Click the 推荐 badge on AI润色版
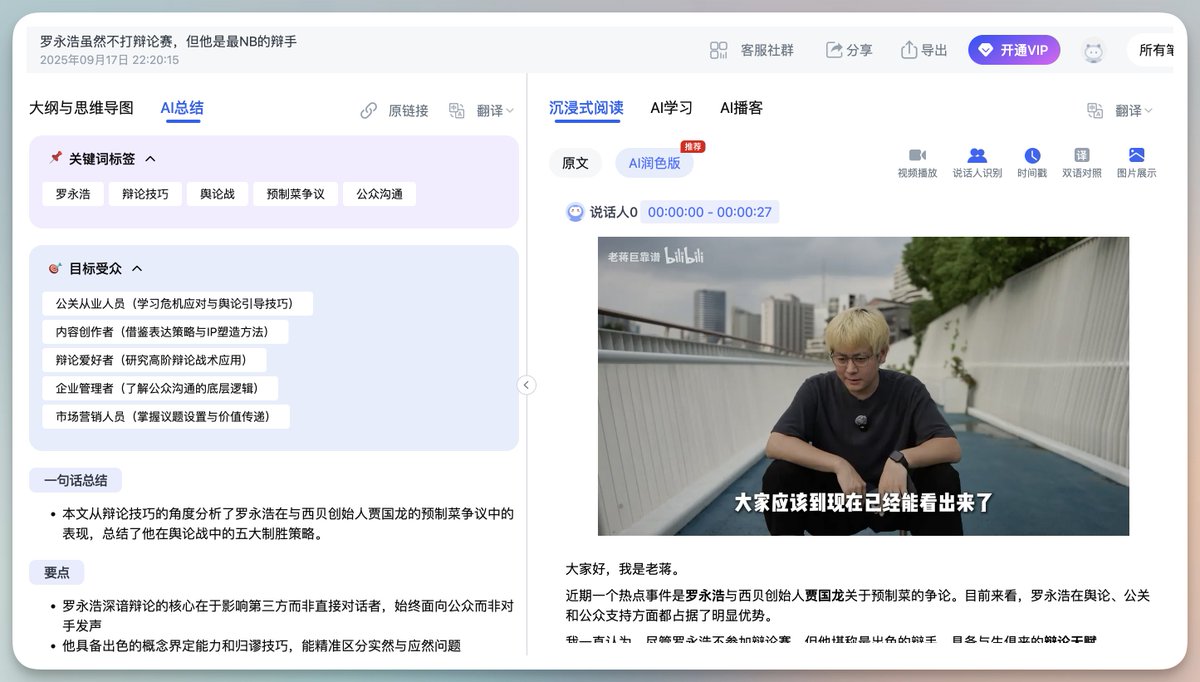This screenshot has height=682, width=1200. 693,146
